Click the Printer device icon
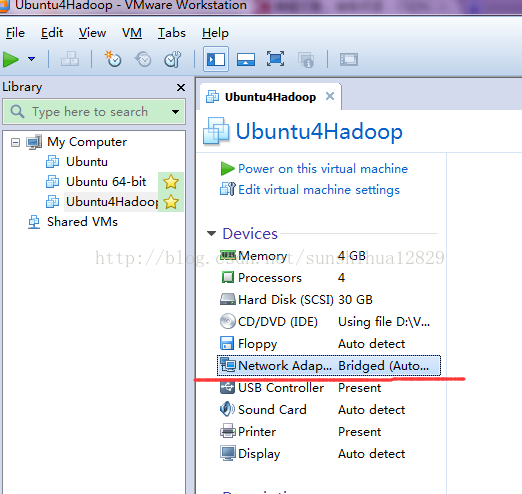 (228, 431)
